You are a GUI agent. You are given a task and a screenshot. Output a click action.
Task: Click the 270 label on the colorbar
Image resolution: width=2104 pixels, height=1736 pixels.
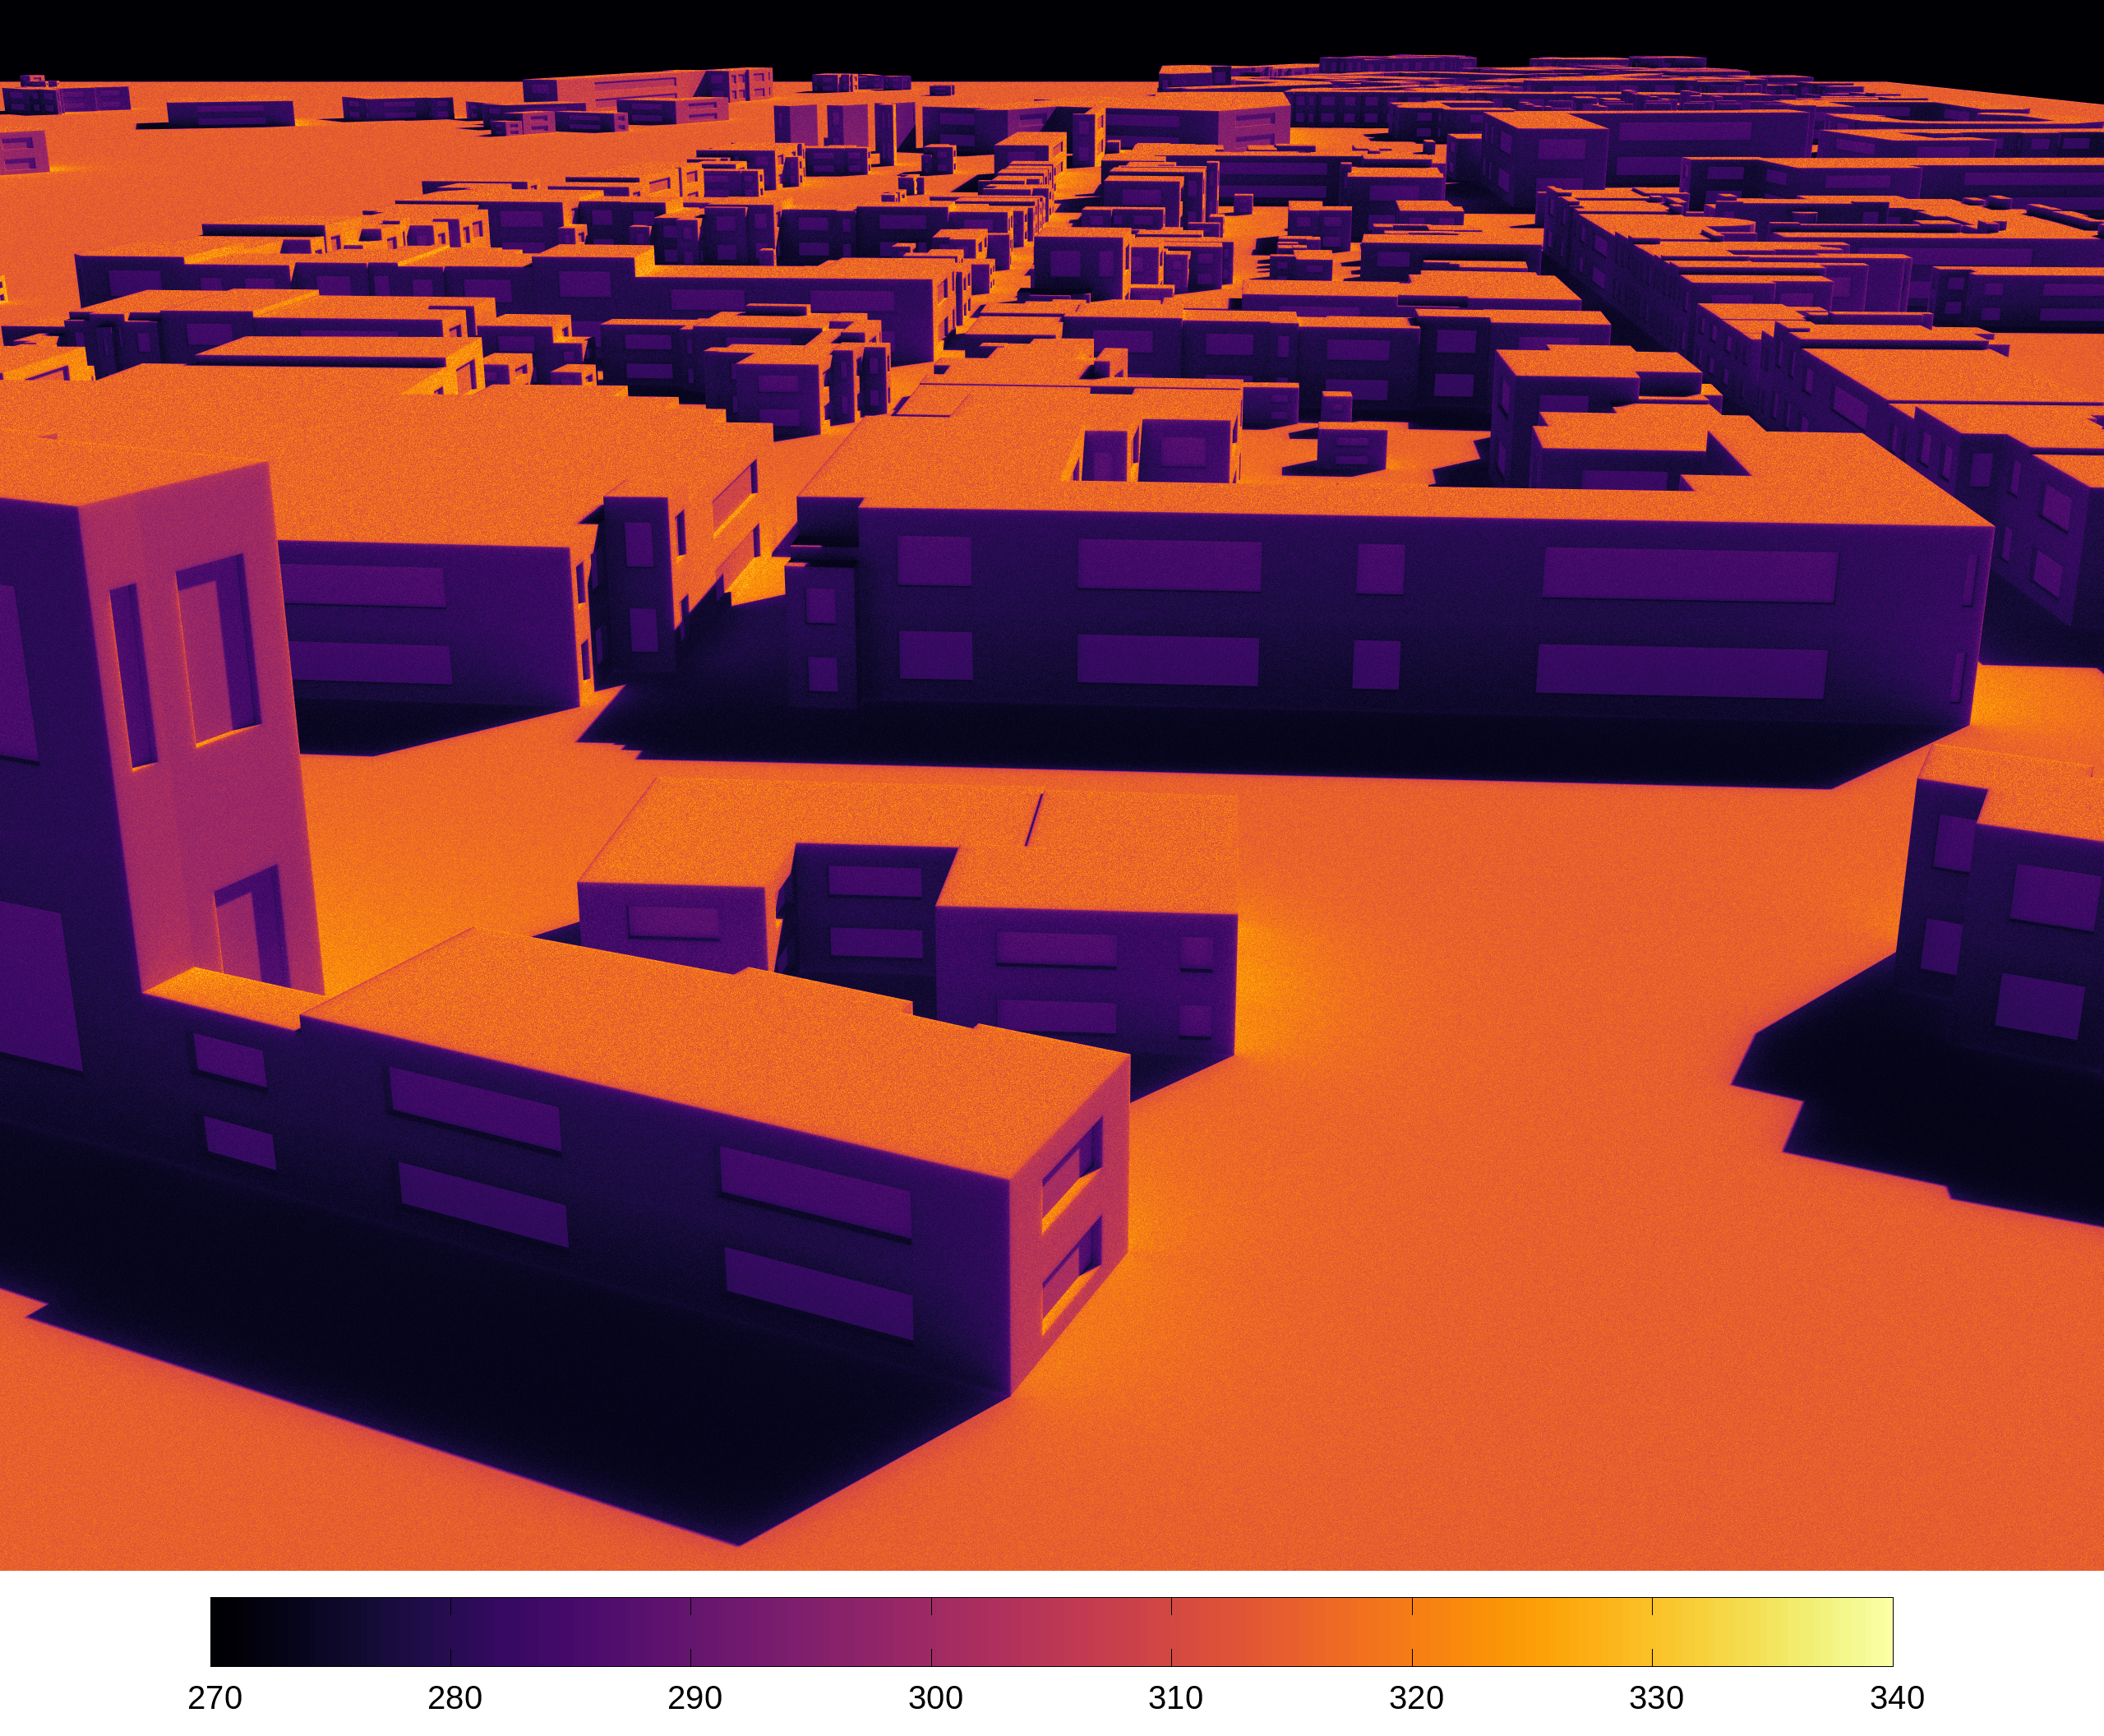pyautogui.click(x=215, y=1697)
